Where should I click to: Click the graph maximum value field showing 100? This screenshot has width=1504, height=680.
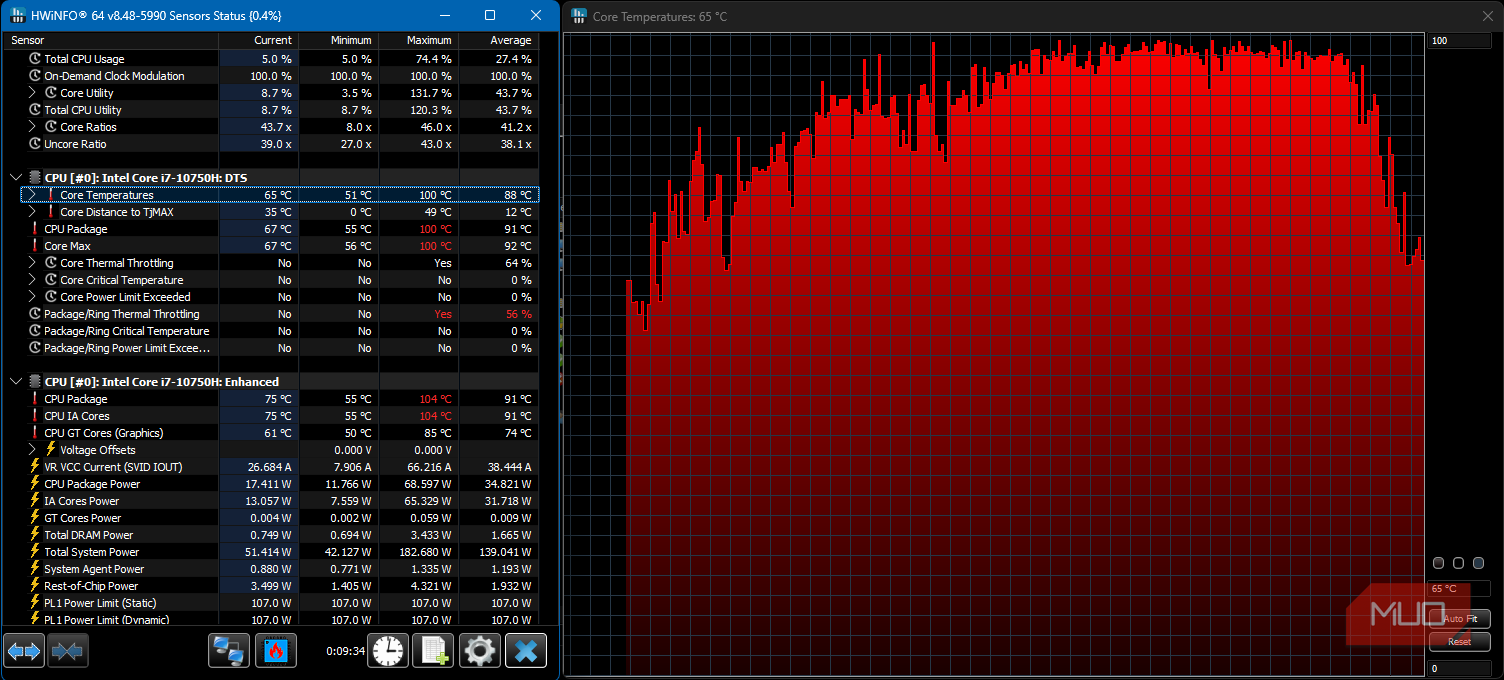pos(1460,41)
